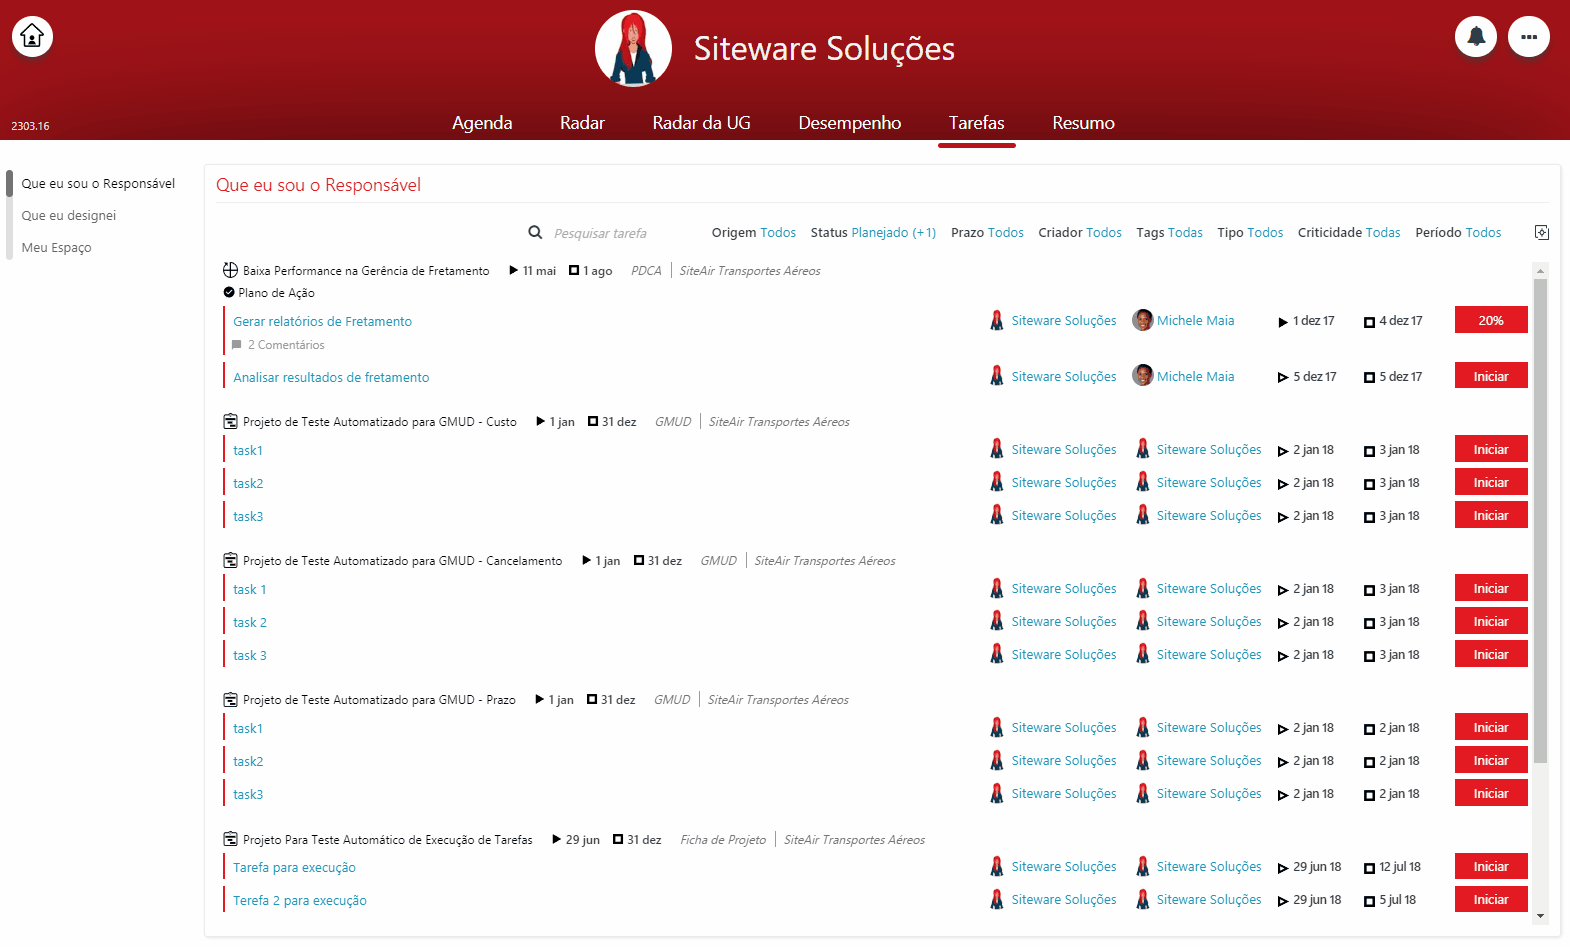Click Projeto Para Teste Automático de Execução title
This screenshot has width=1570, height=947.
pos(388,840)
